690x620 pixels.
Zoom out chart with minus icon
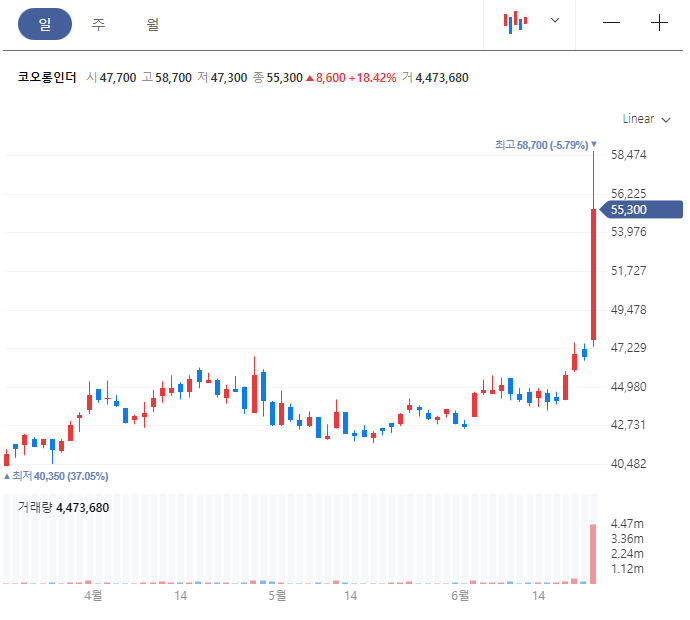point(611,22)
